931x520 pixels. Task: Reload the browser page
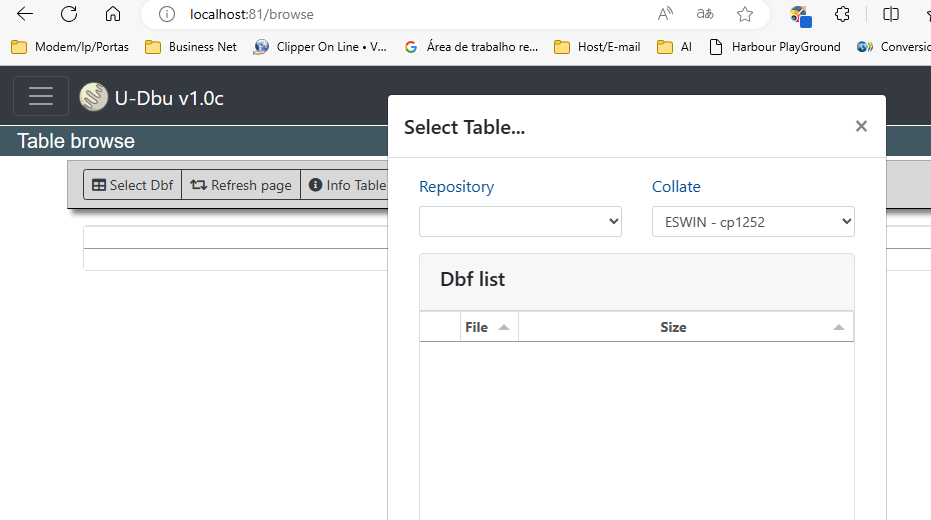pyautogui.click(x=69, y=14)
